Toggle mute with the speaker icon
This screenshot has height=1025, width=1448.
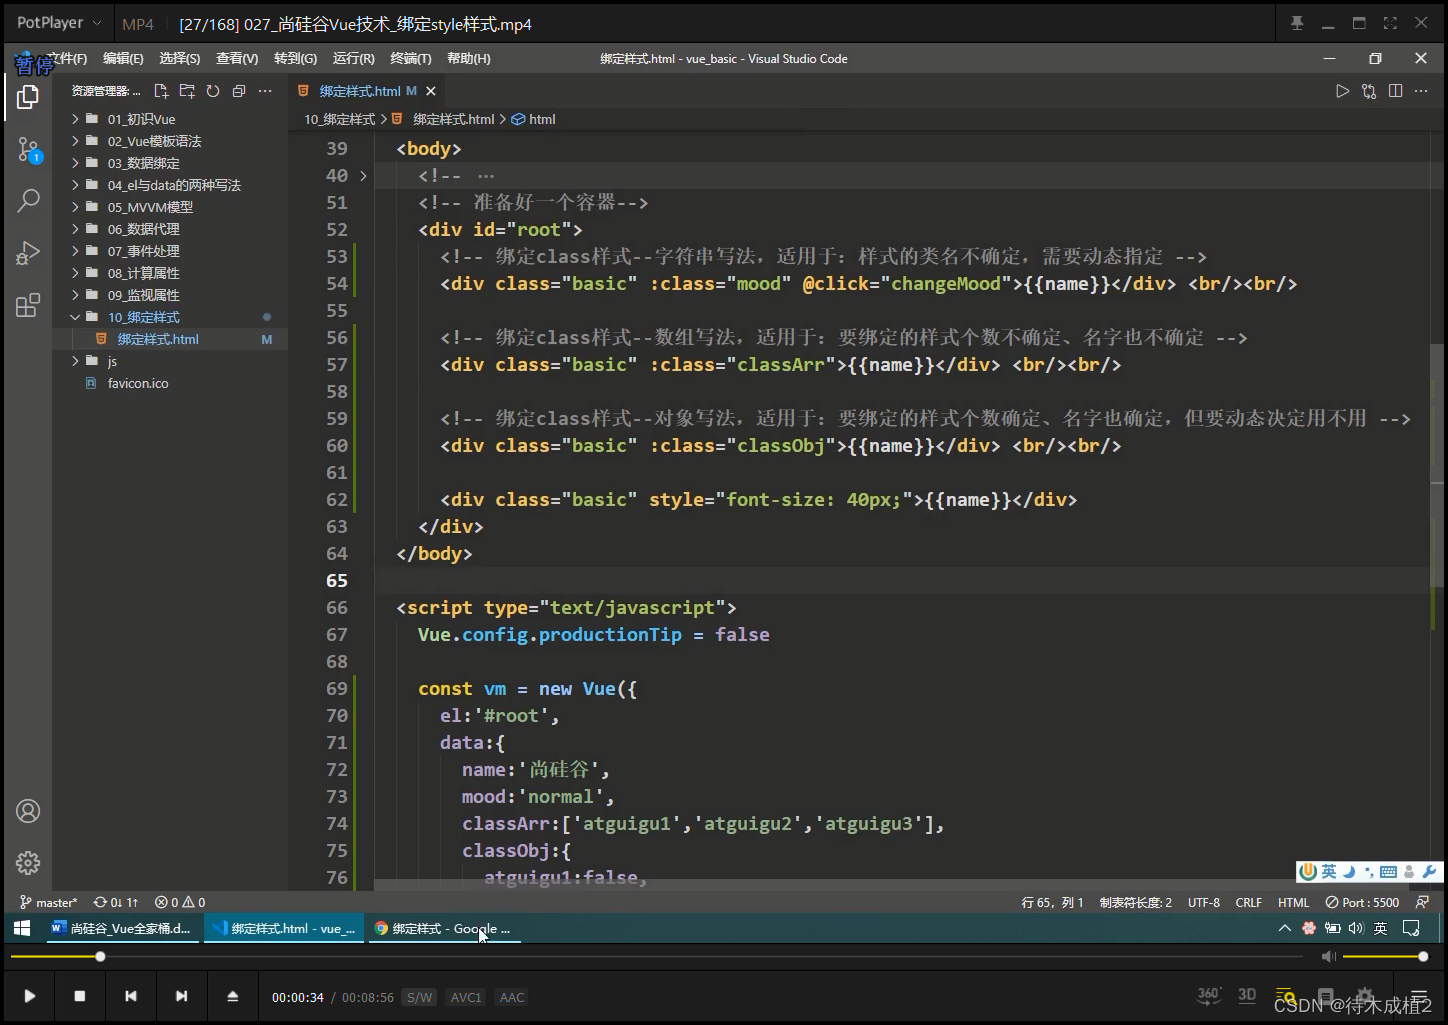[1328, 957]
